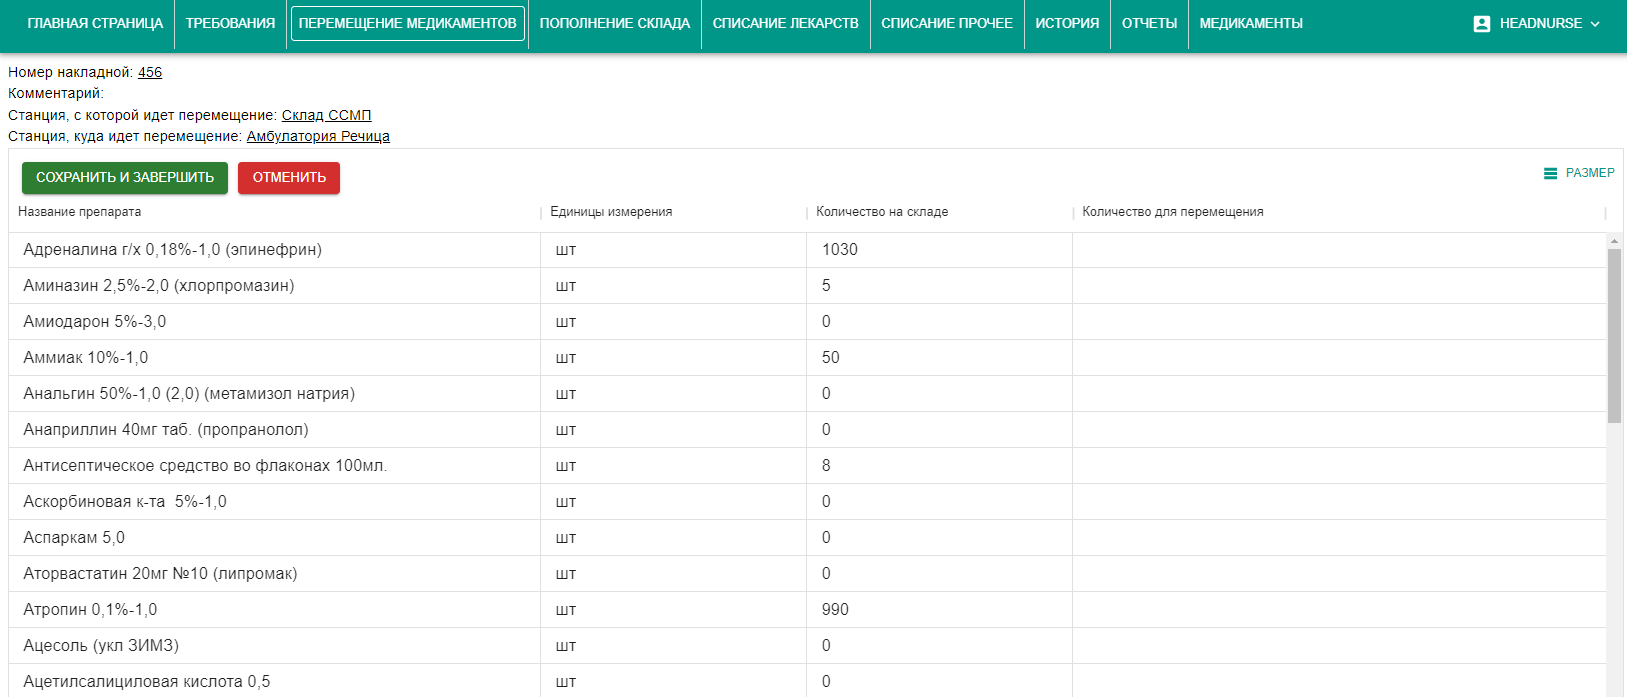The image size is (1627, 697).
Task: Click stock quantity 990 for Атропин
Action: (x=939, y=610)
